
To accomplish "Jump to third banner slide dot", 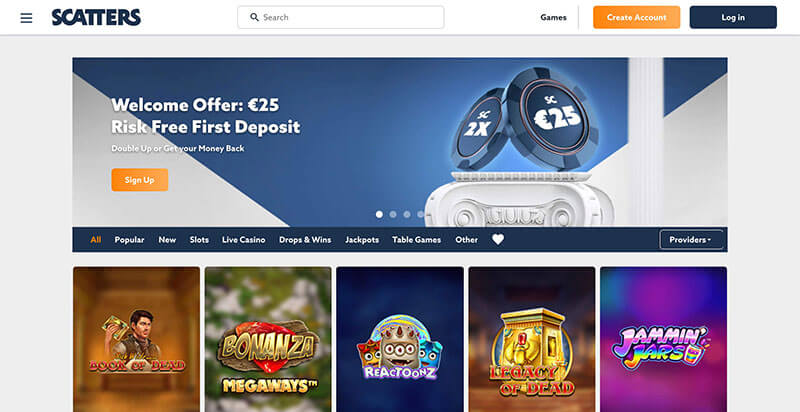I will click(407, 214).
